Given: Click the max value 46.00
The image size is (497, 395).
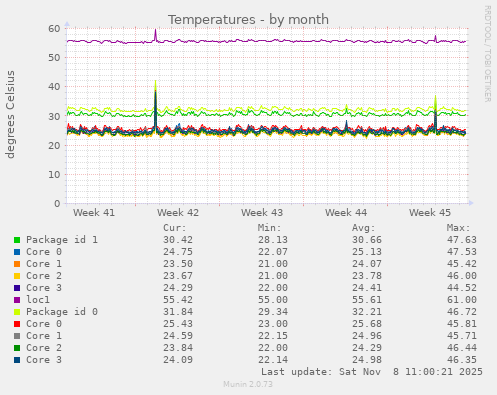Looking at the screenshot, I should pyautogui.click(x=462, y=276).
